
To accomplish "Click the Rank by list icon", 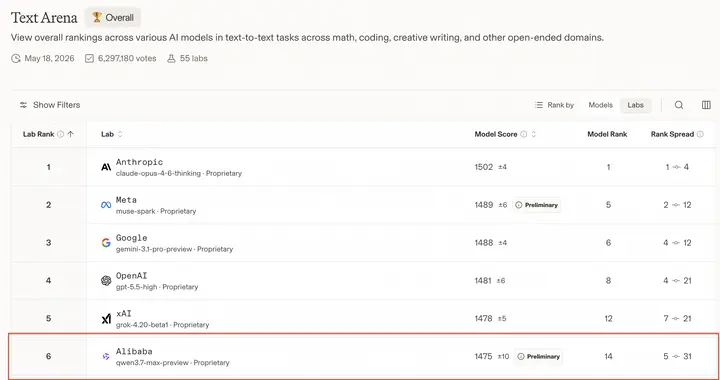I will coord(539,105).
